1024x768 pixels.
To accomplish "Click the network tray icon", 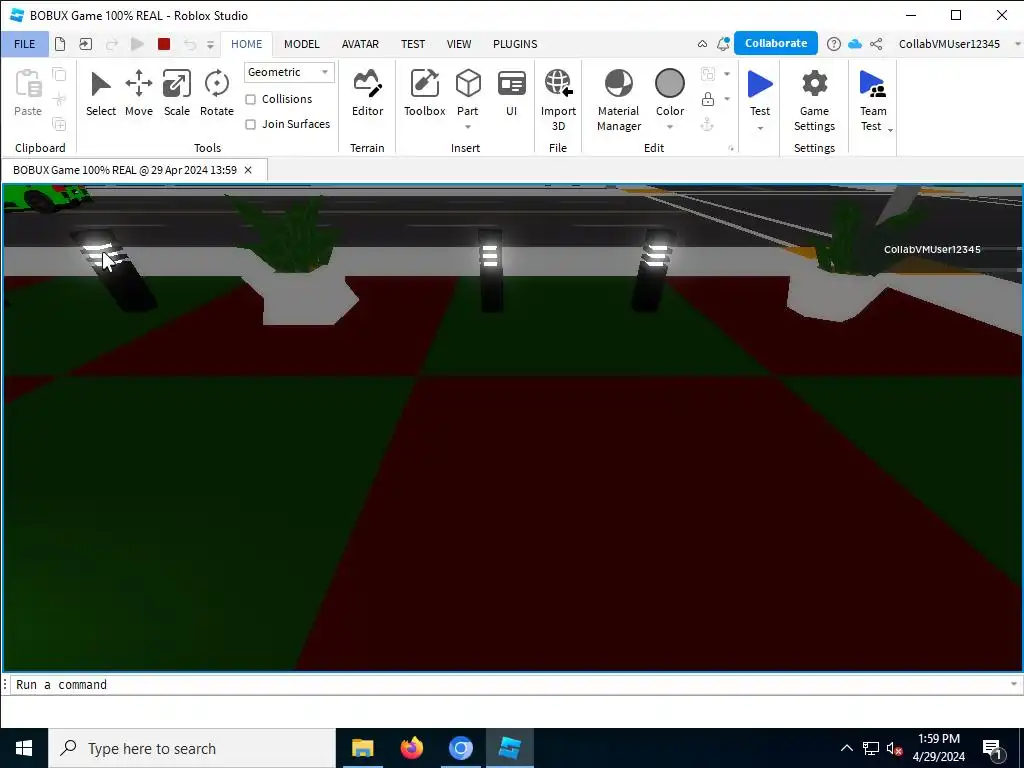I will pyautogui.click(x=871, y=748).
